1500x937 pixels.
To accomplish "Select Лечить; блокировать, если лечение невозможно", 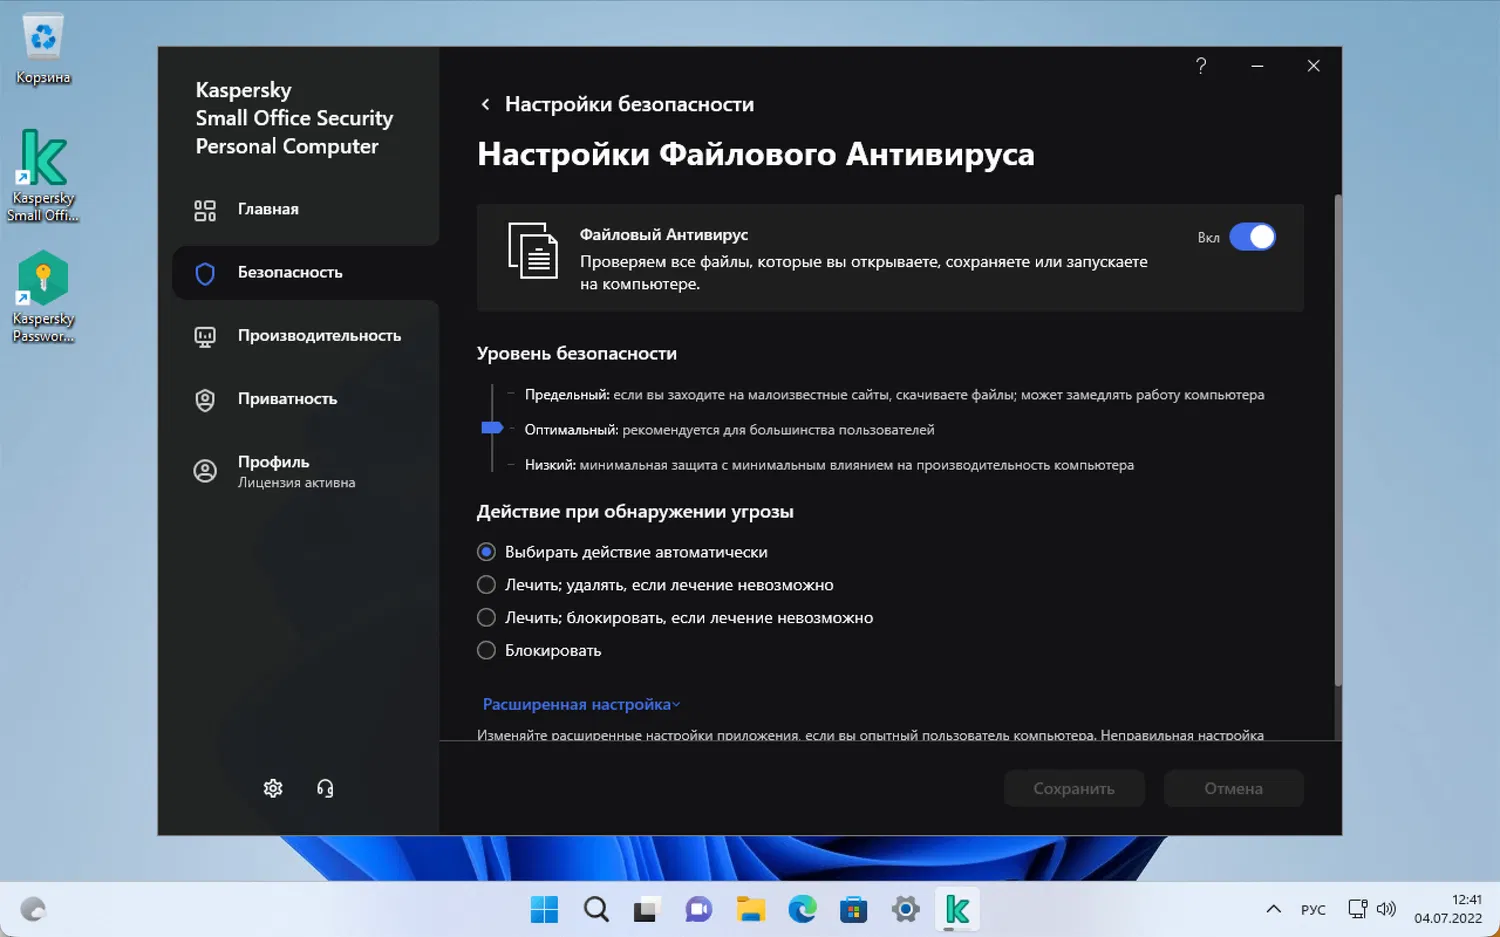I will click(675, 618).
